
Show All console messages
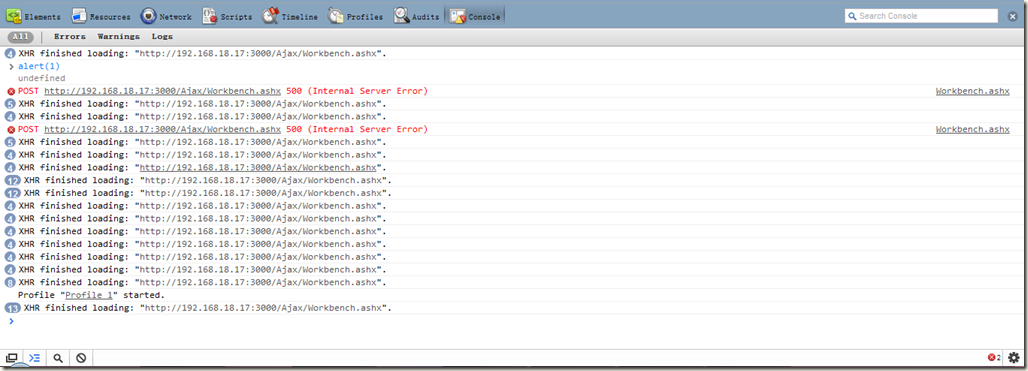pos(20,37)
